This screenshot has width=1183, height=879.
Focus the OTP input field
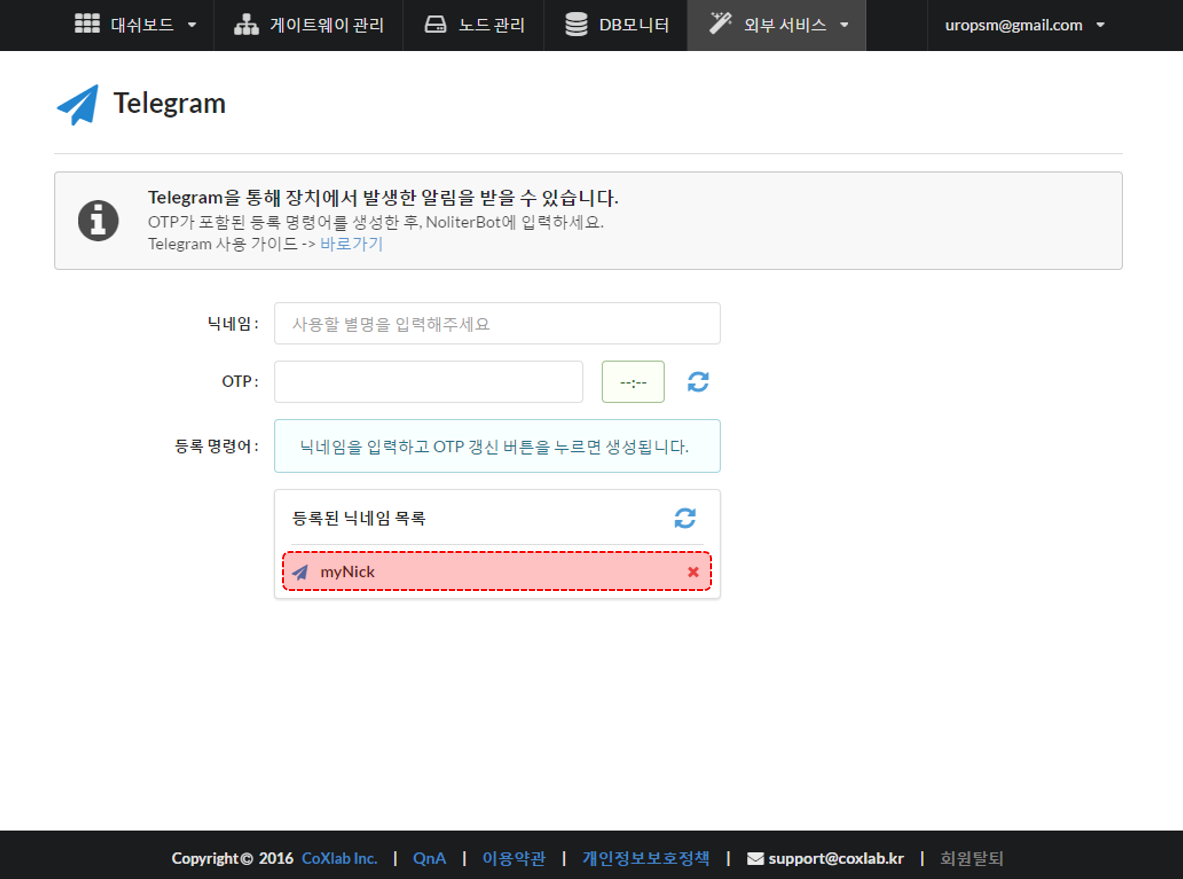pos(429,382)
